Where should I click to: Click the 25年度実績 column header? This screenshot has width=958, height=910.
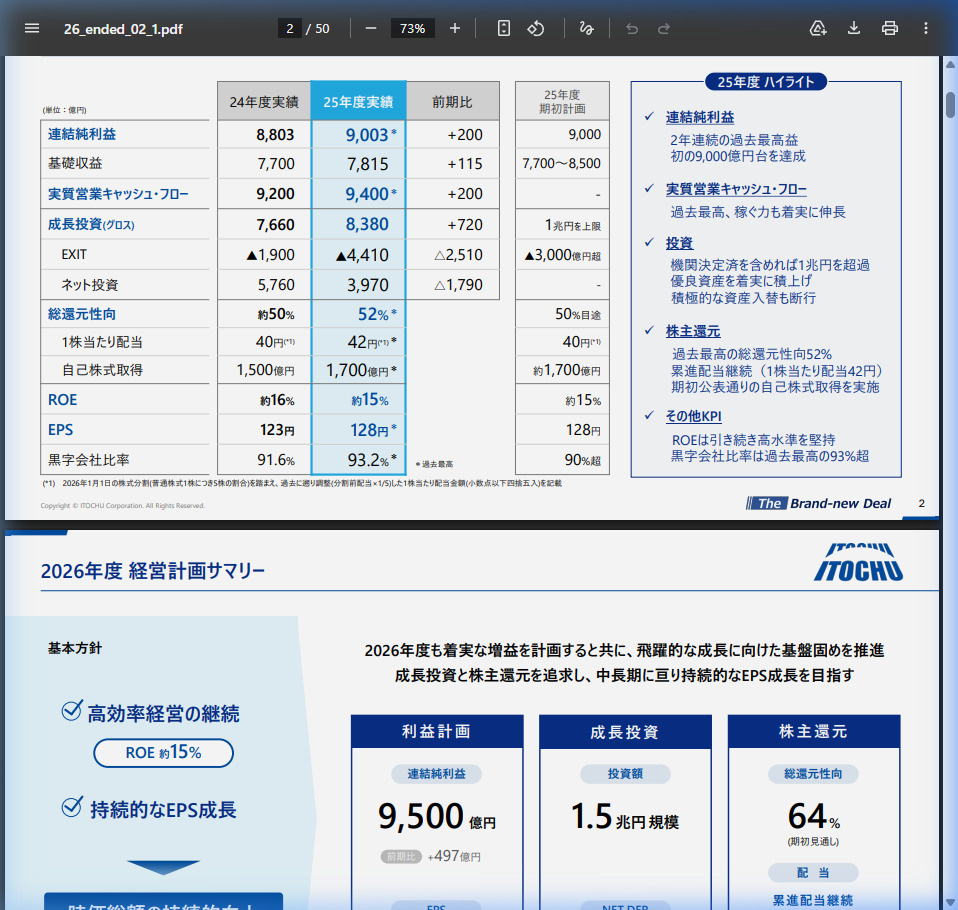coord(358,101)
